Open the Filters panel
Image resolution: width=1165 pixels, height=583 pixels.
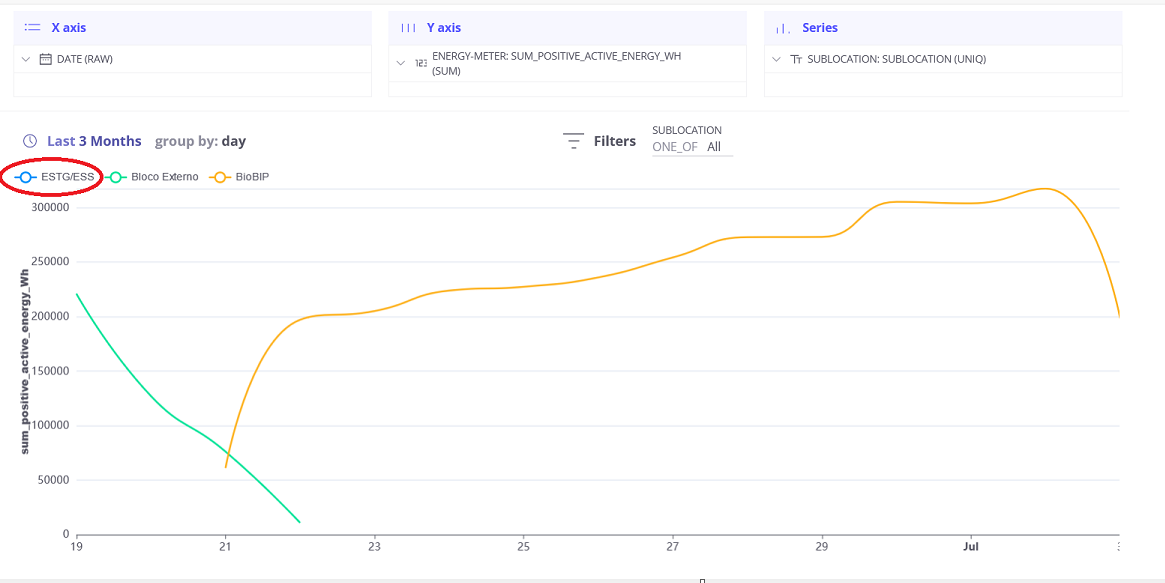[616, 140]
